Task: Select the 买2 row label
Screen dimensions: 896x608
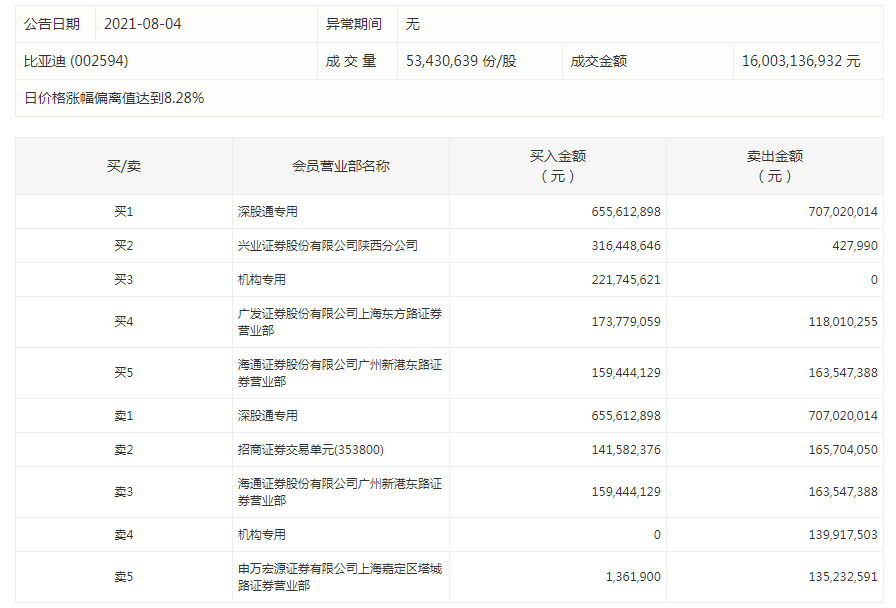Action: click(x=123, y=246)
